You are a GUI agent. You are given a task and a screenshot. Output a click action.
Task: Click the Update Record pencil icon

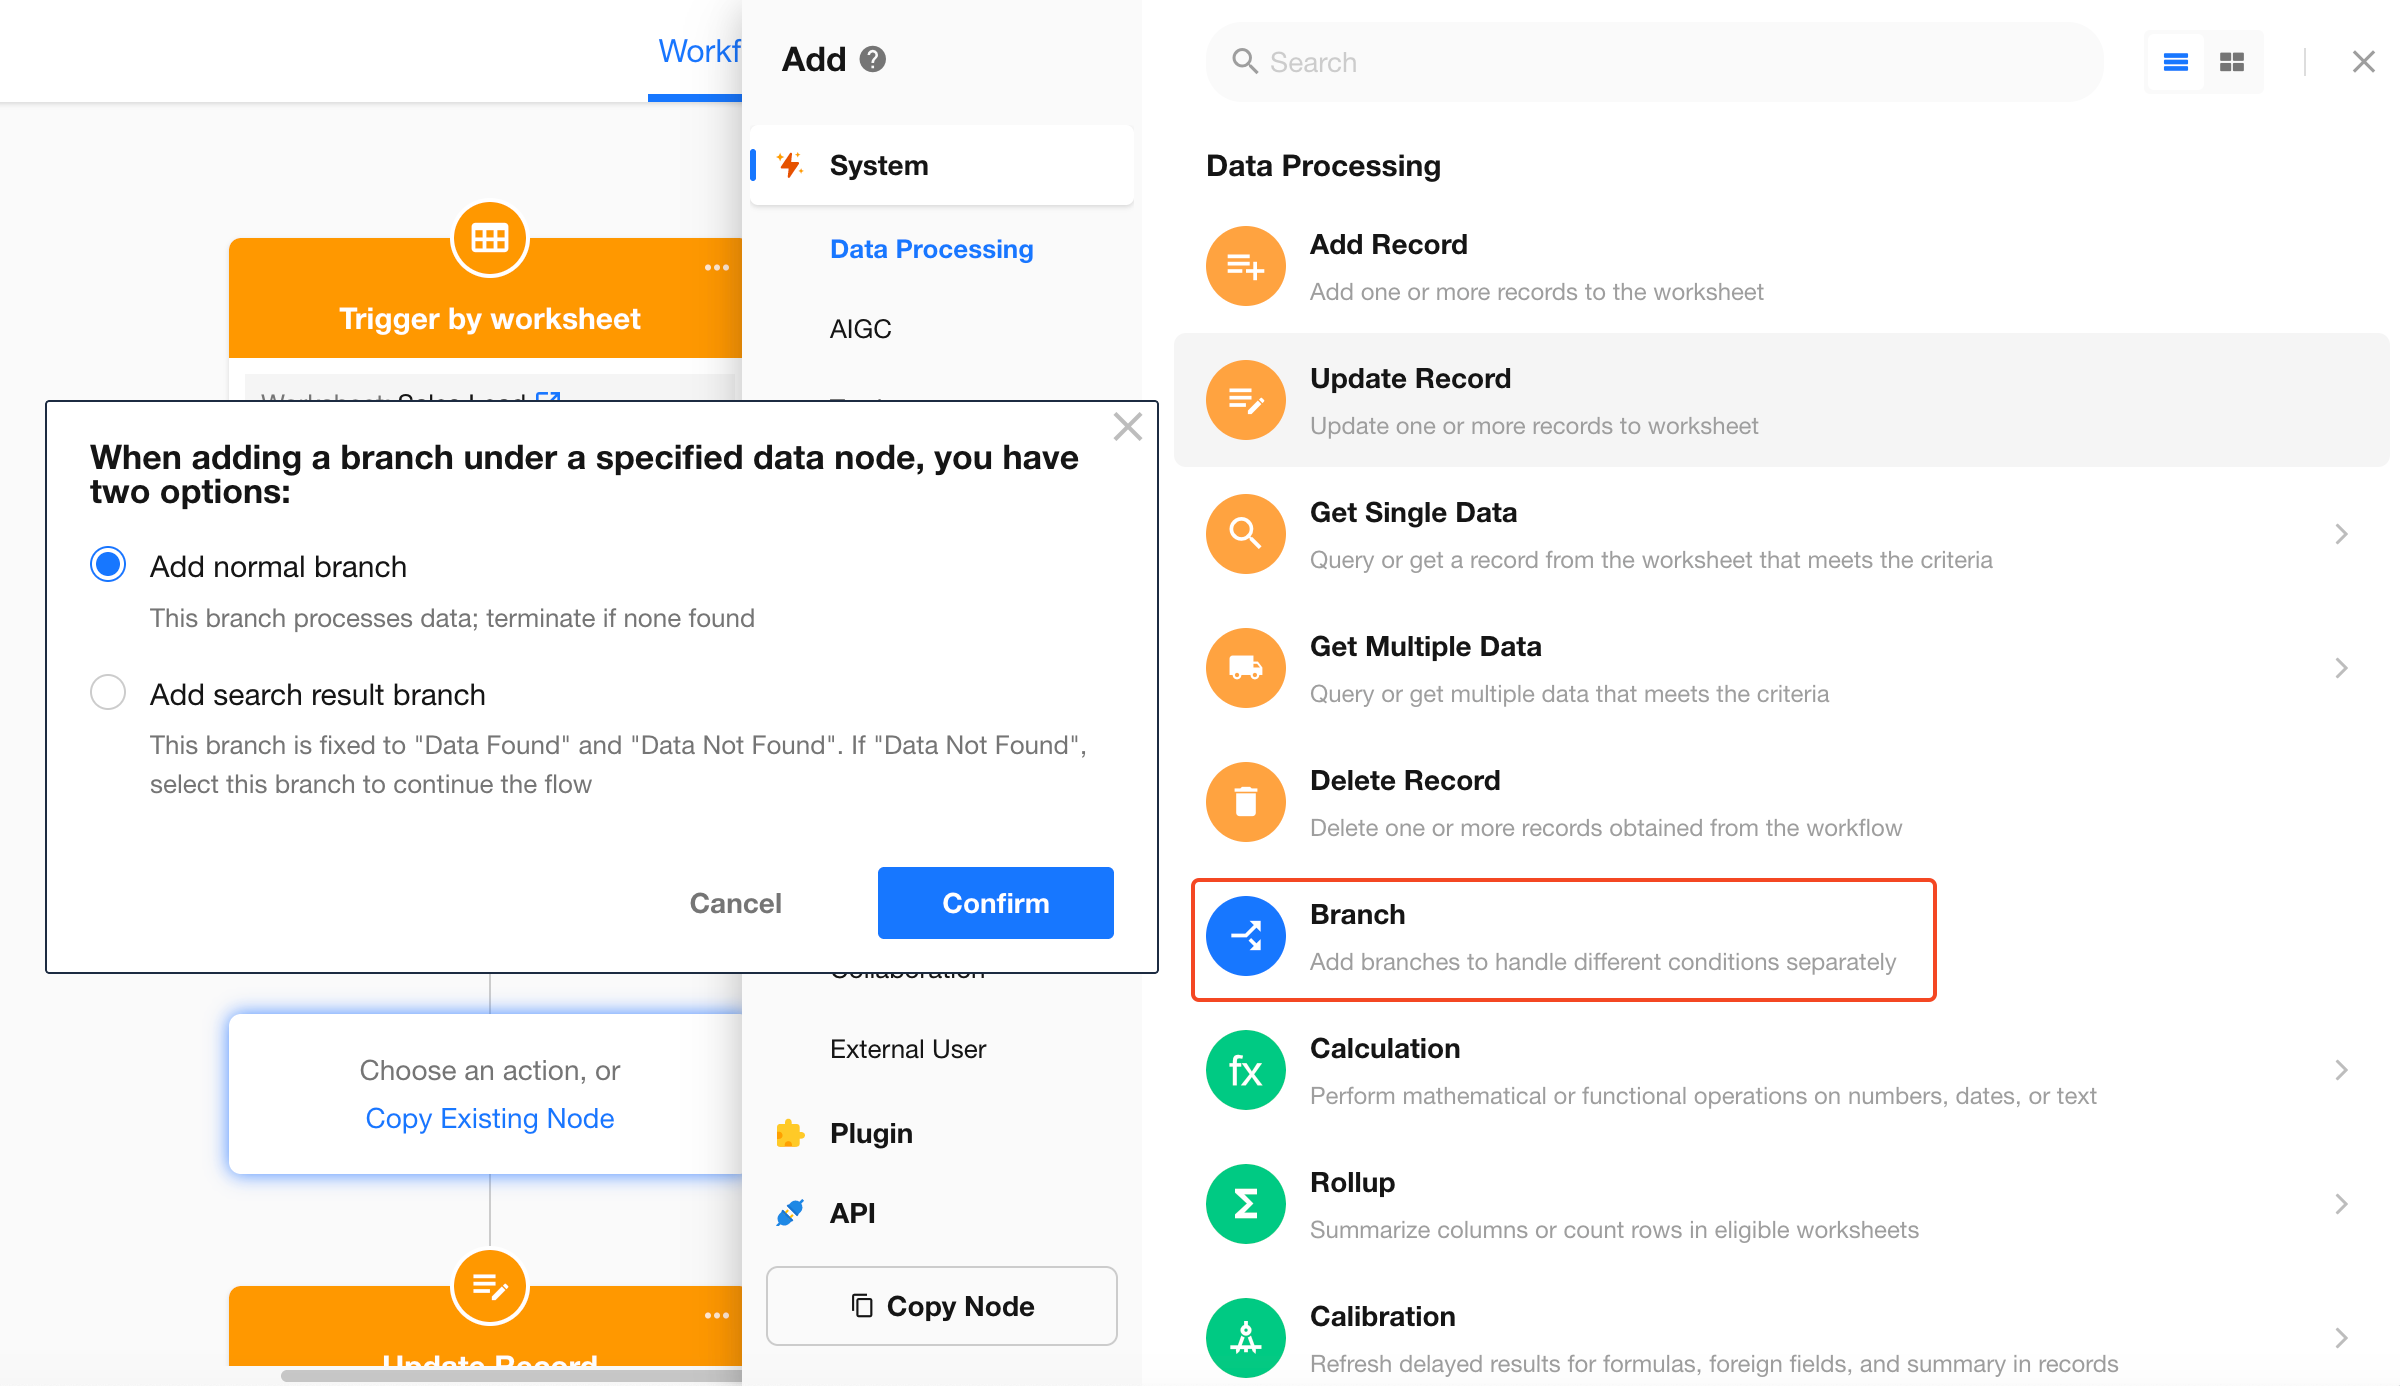[x=1245, y=400]
